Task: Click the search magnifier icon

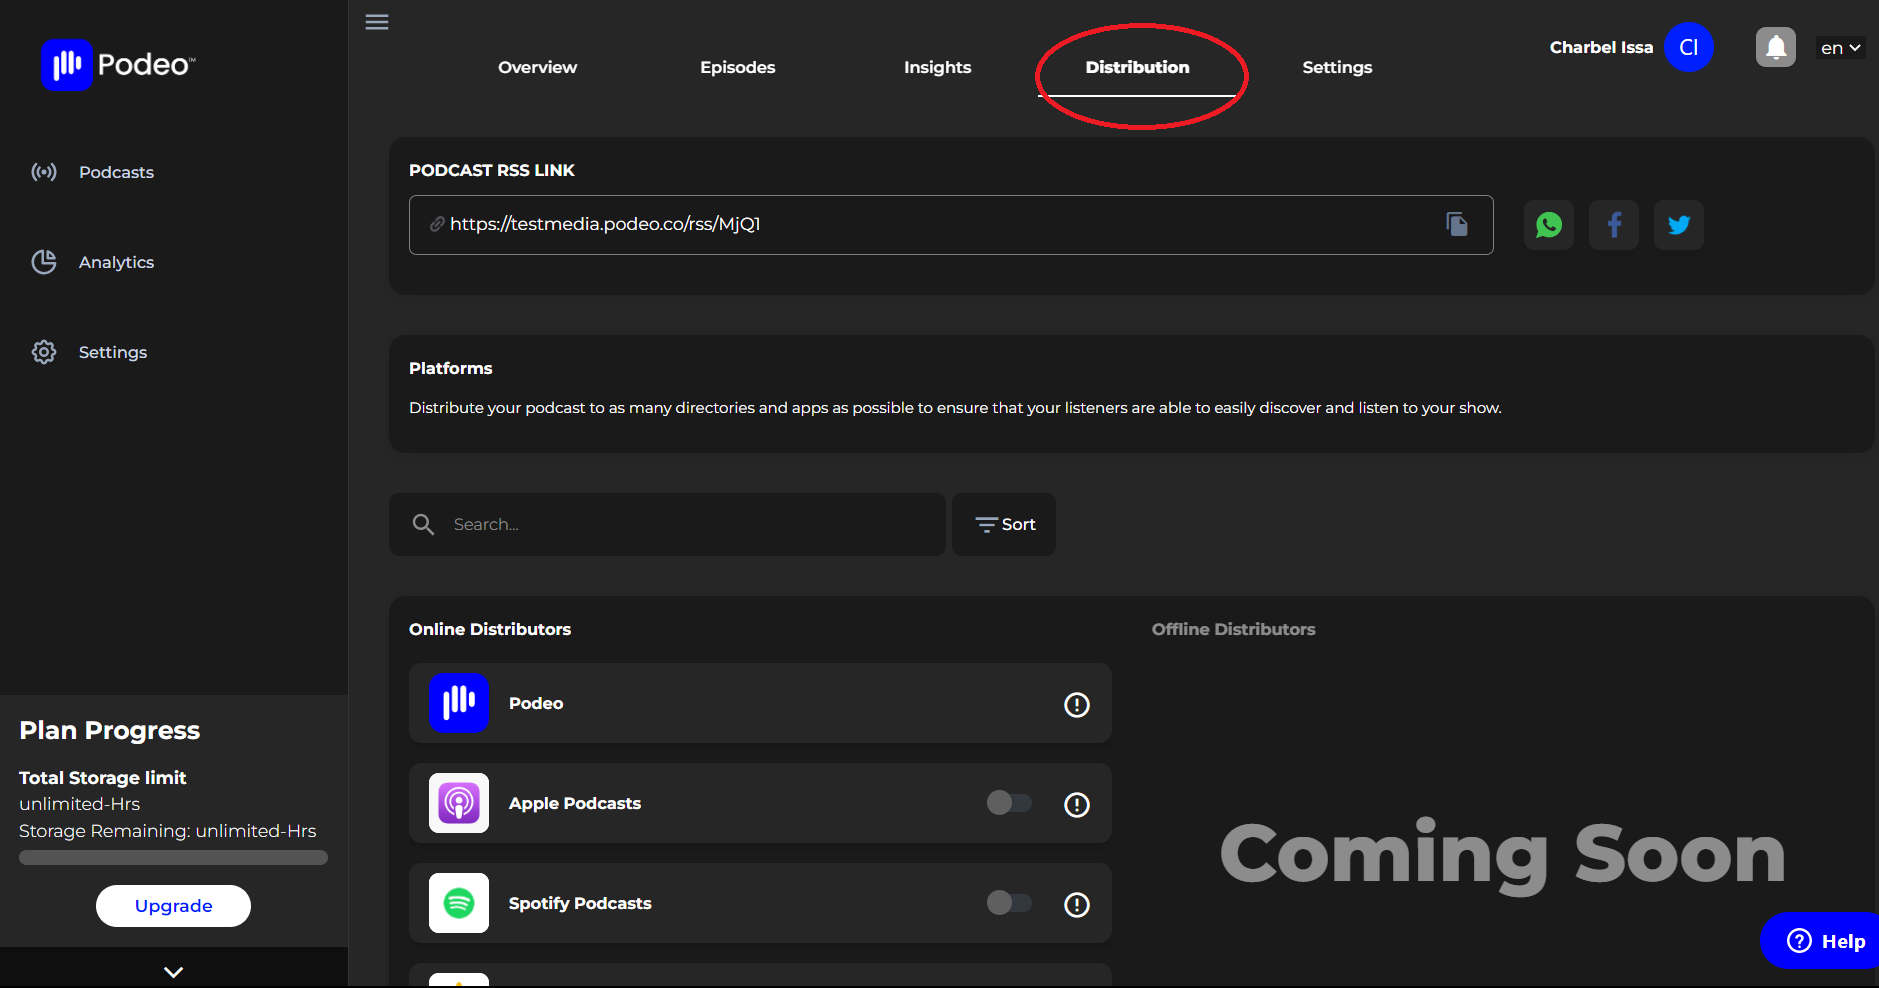Action: point(423,524)
